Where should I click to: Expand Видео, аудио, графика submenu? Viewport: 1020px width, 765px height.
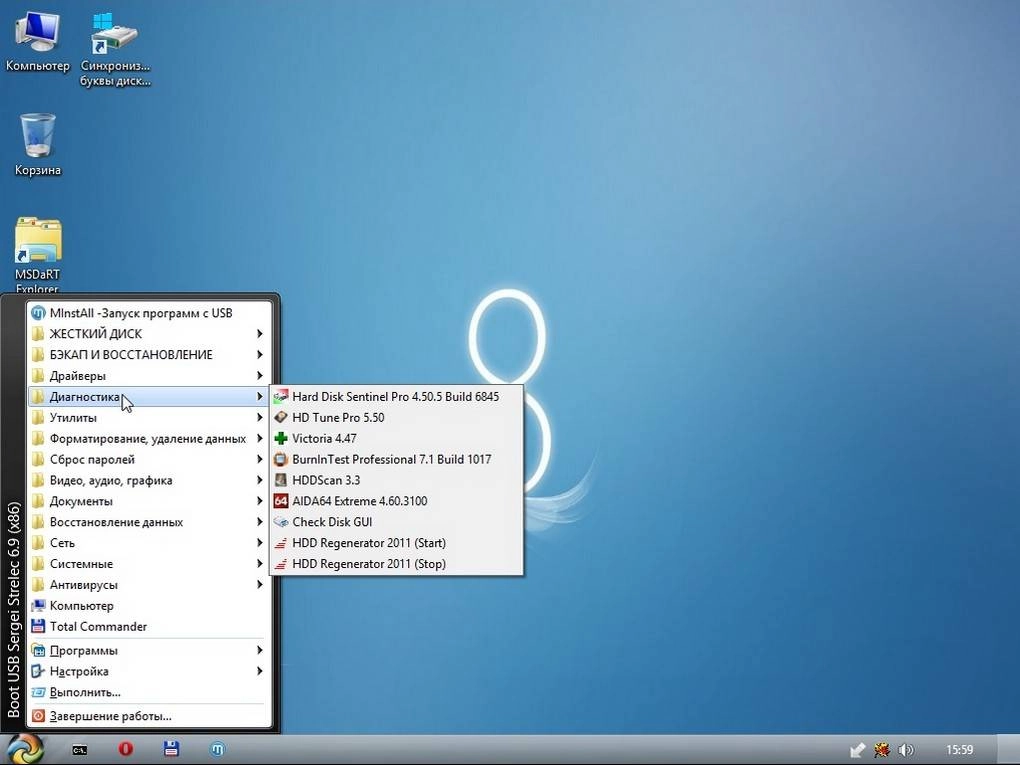(x=149, y=480)
